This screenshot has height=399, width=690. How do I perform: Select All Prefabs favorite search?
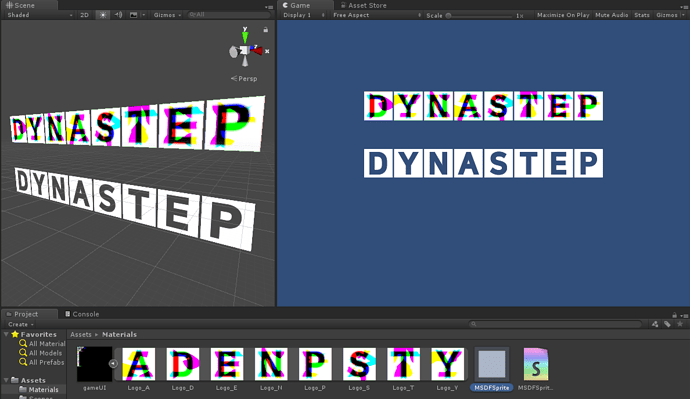[x=41, y=362]
